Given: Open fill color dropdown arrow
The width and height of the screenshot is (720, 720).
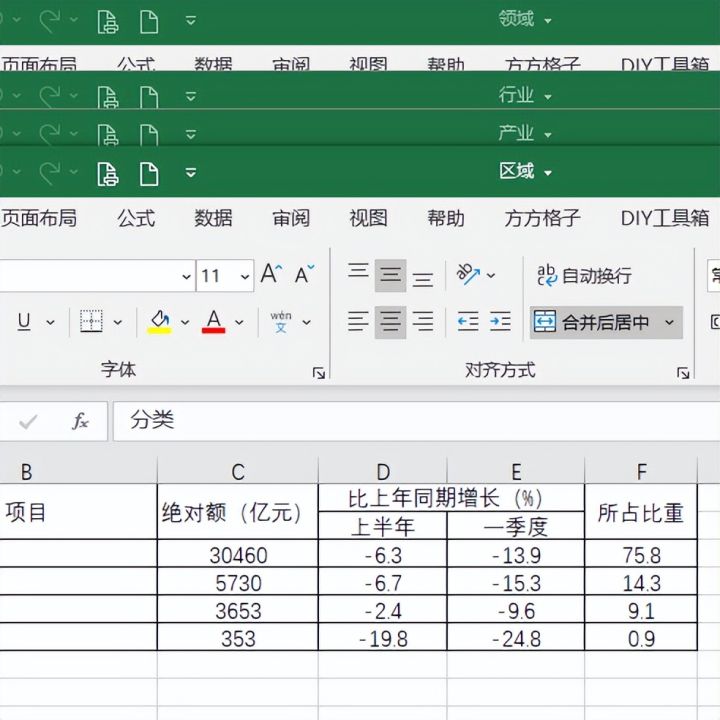Looking at the screenshot, I should 185,322.
